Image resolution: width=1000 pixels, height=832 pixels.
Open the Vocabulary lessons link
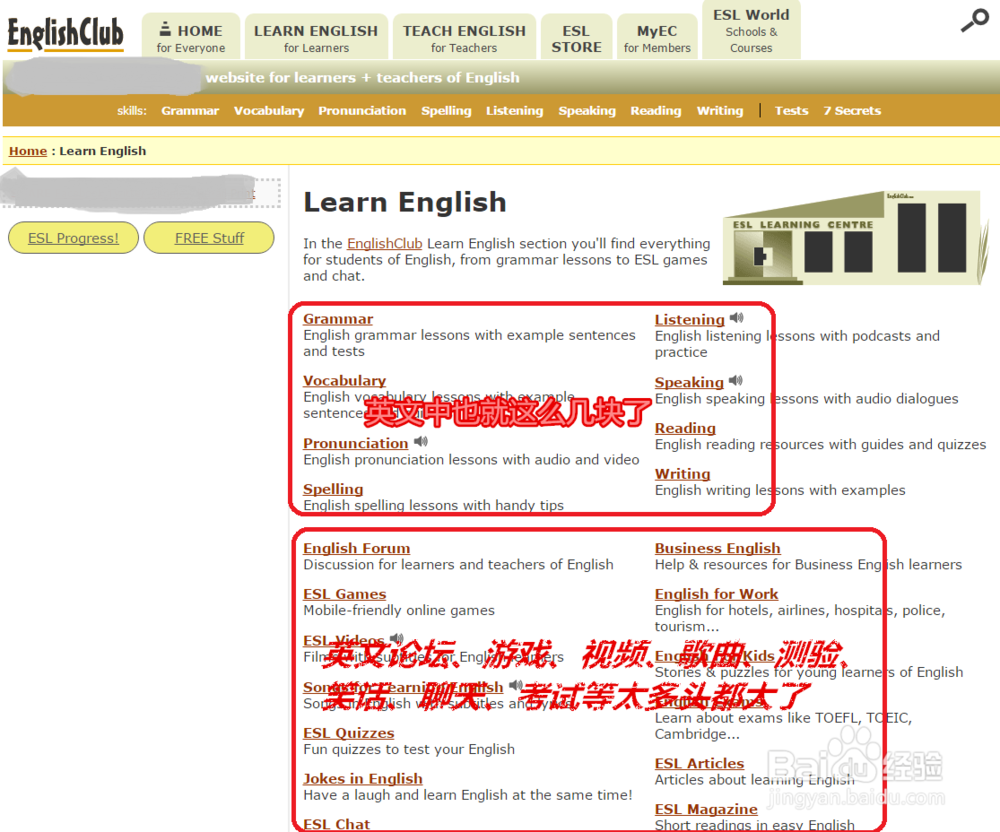(344, 381)
